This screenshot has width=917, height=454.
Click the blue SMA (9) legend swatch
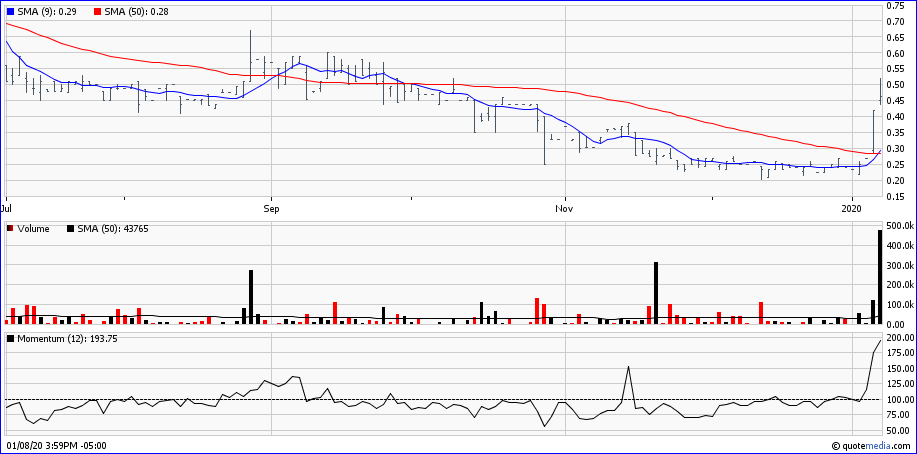point(10,11)
